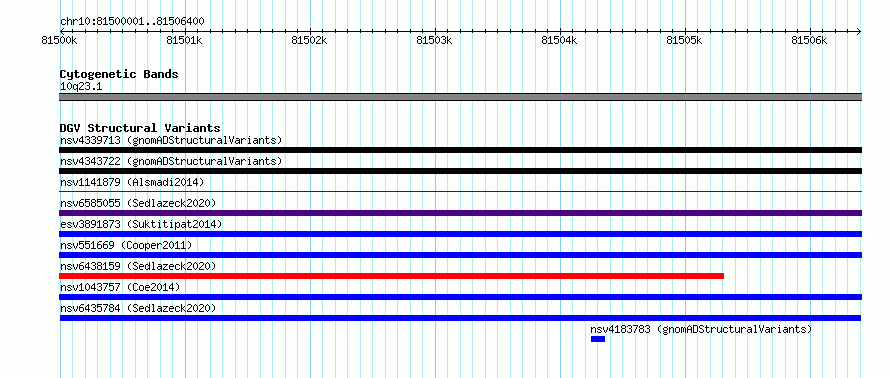Select the thin purple line for nsv1141879

(x=460, y=192)
